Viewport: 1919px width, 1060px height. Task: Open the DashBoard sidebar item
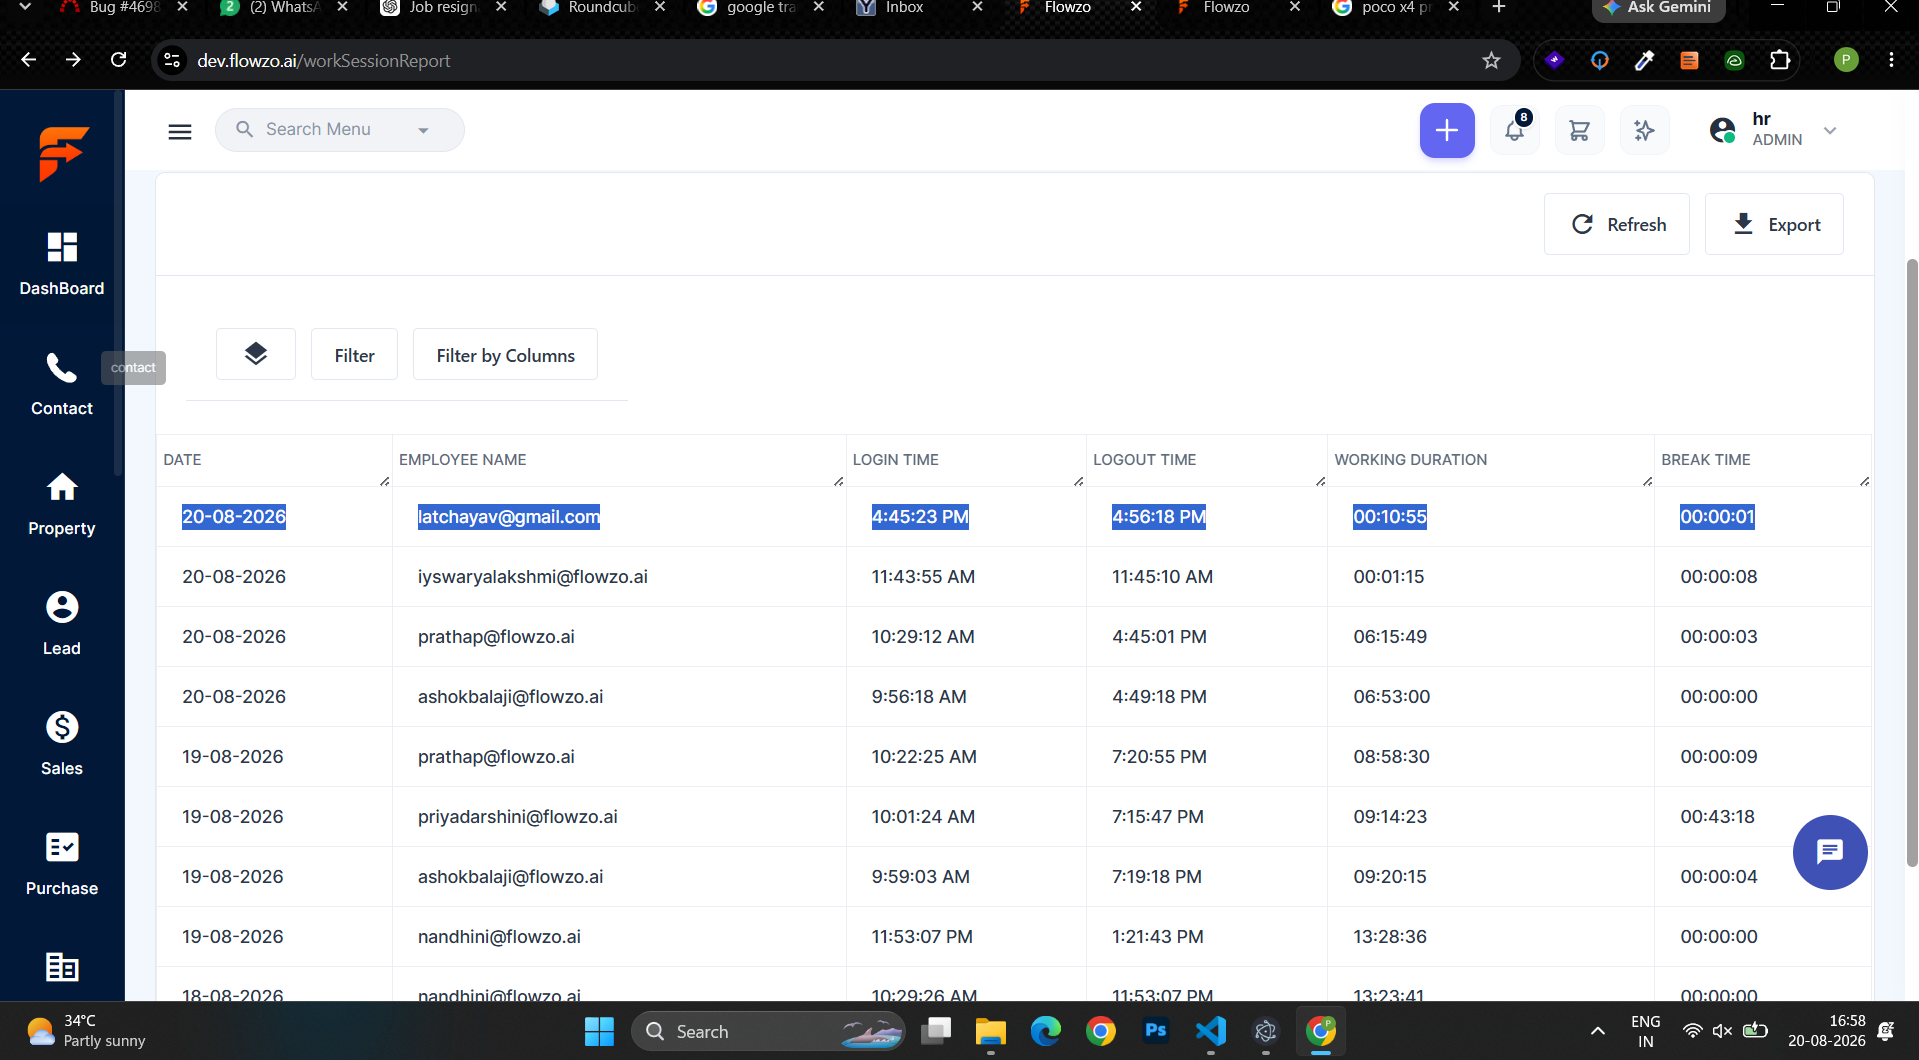62,264
